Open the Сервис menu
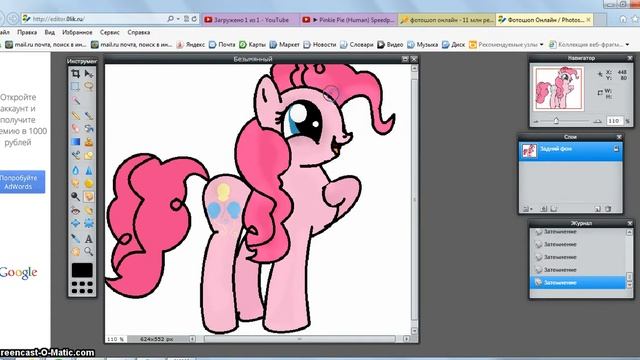 tap(109, 32)
